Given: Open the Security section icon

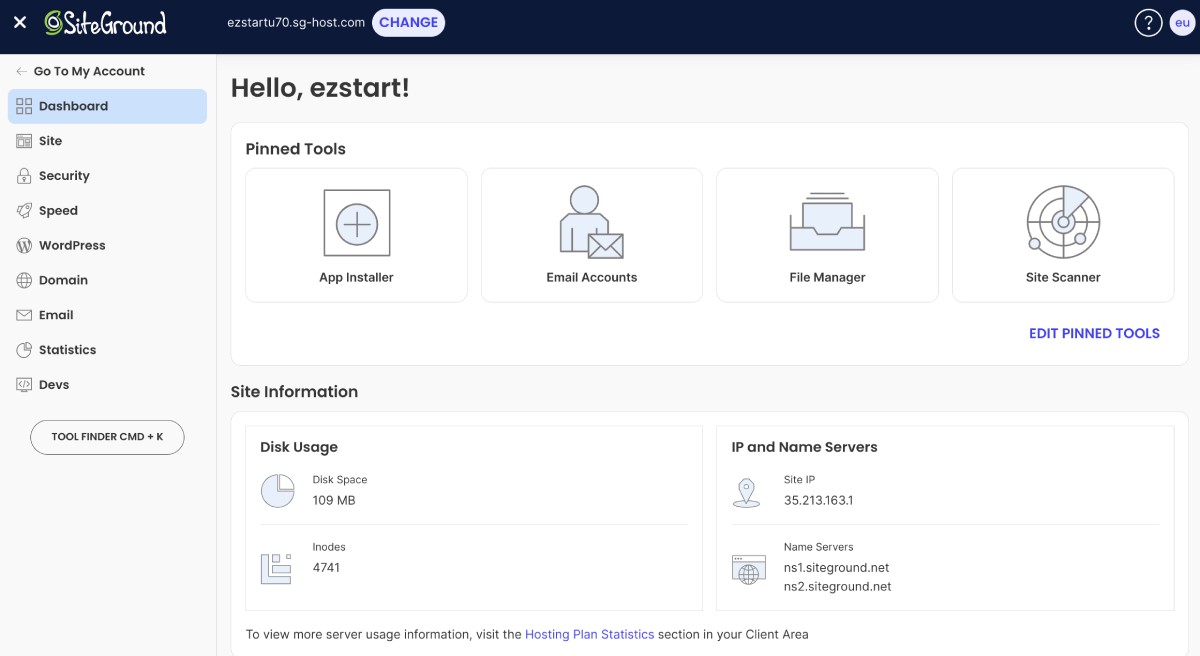Looking at the screenshot, I should [22, 175].
